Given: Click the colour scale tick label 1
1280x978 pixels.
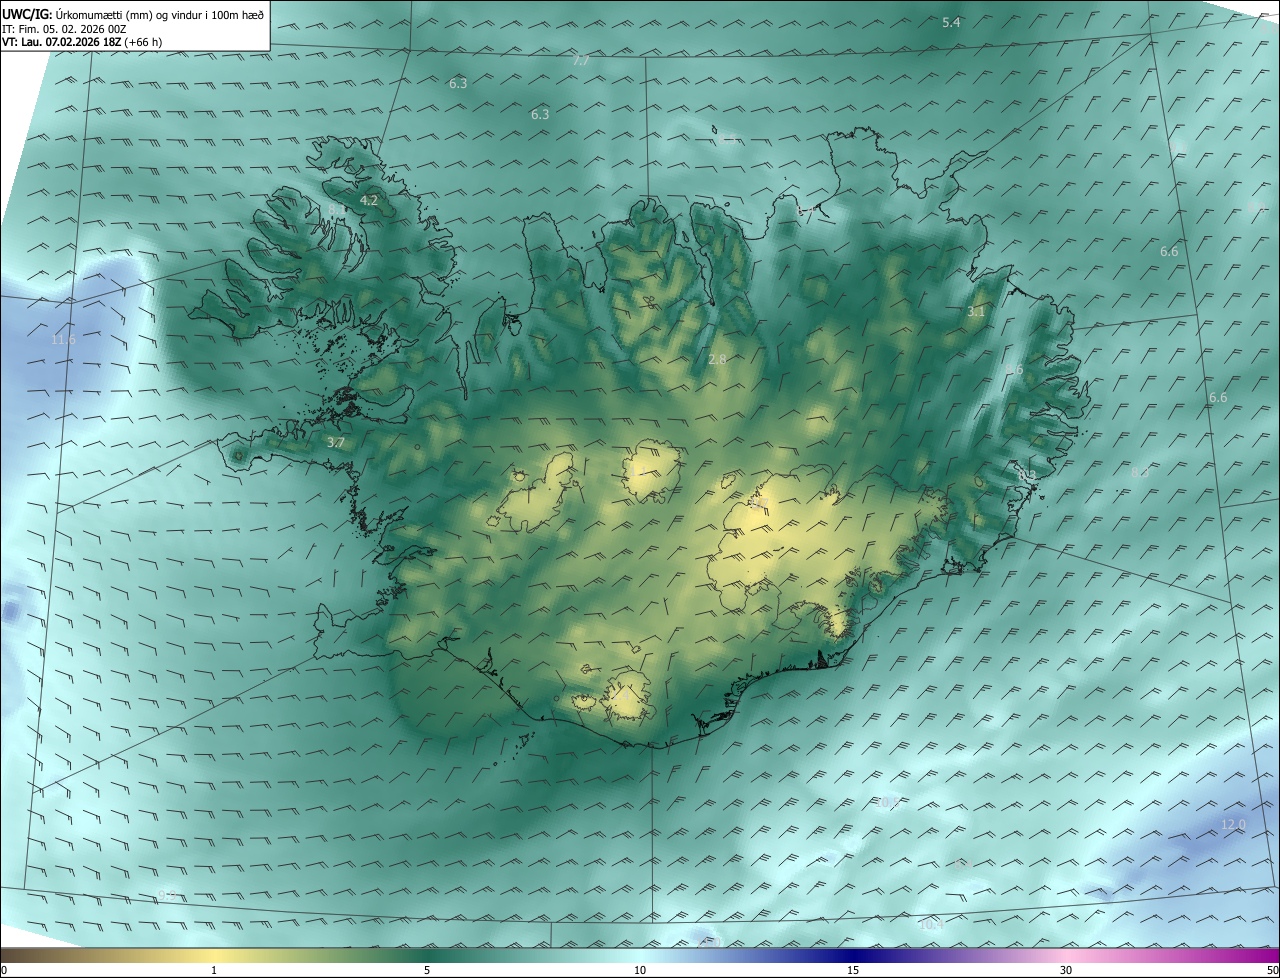Looking at the screenshot, I should (x=214, y=971).
